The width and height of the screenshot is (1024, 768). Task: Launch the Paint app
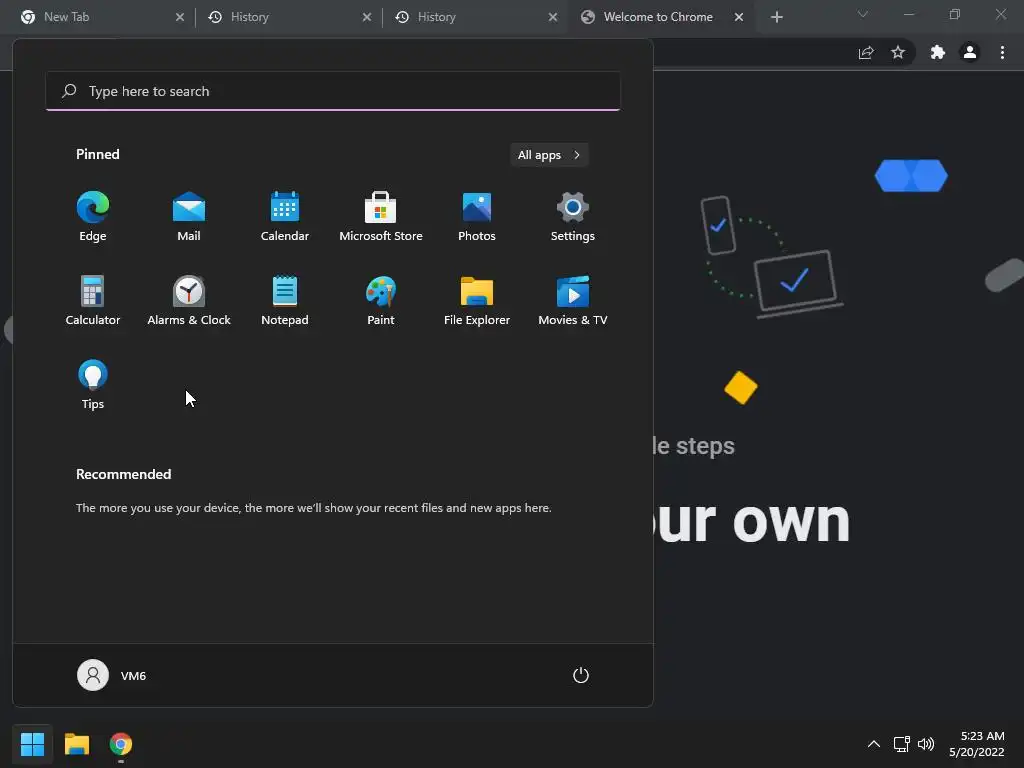tap(381, 300)
